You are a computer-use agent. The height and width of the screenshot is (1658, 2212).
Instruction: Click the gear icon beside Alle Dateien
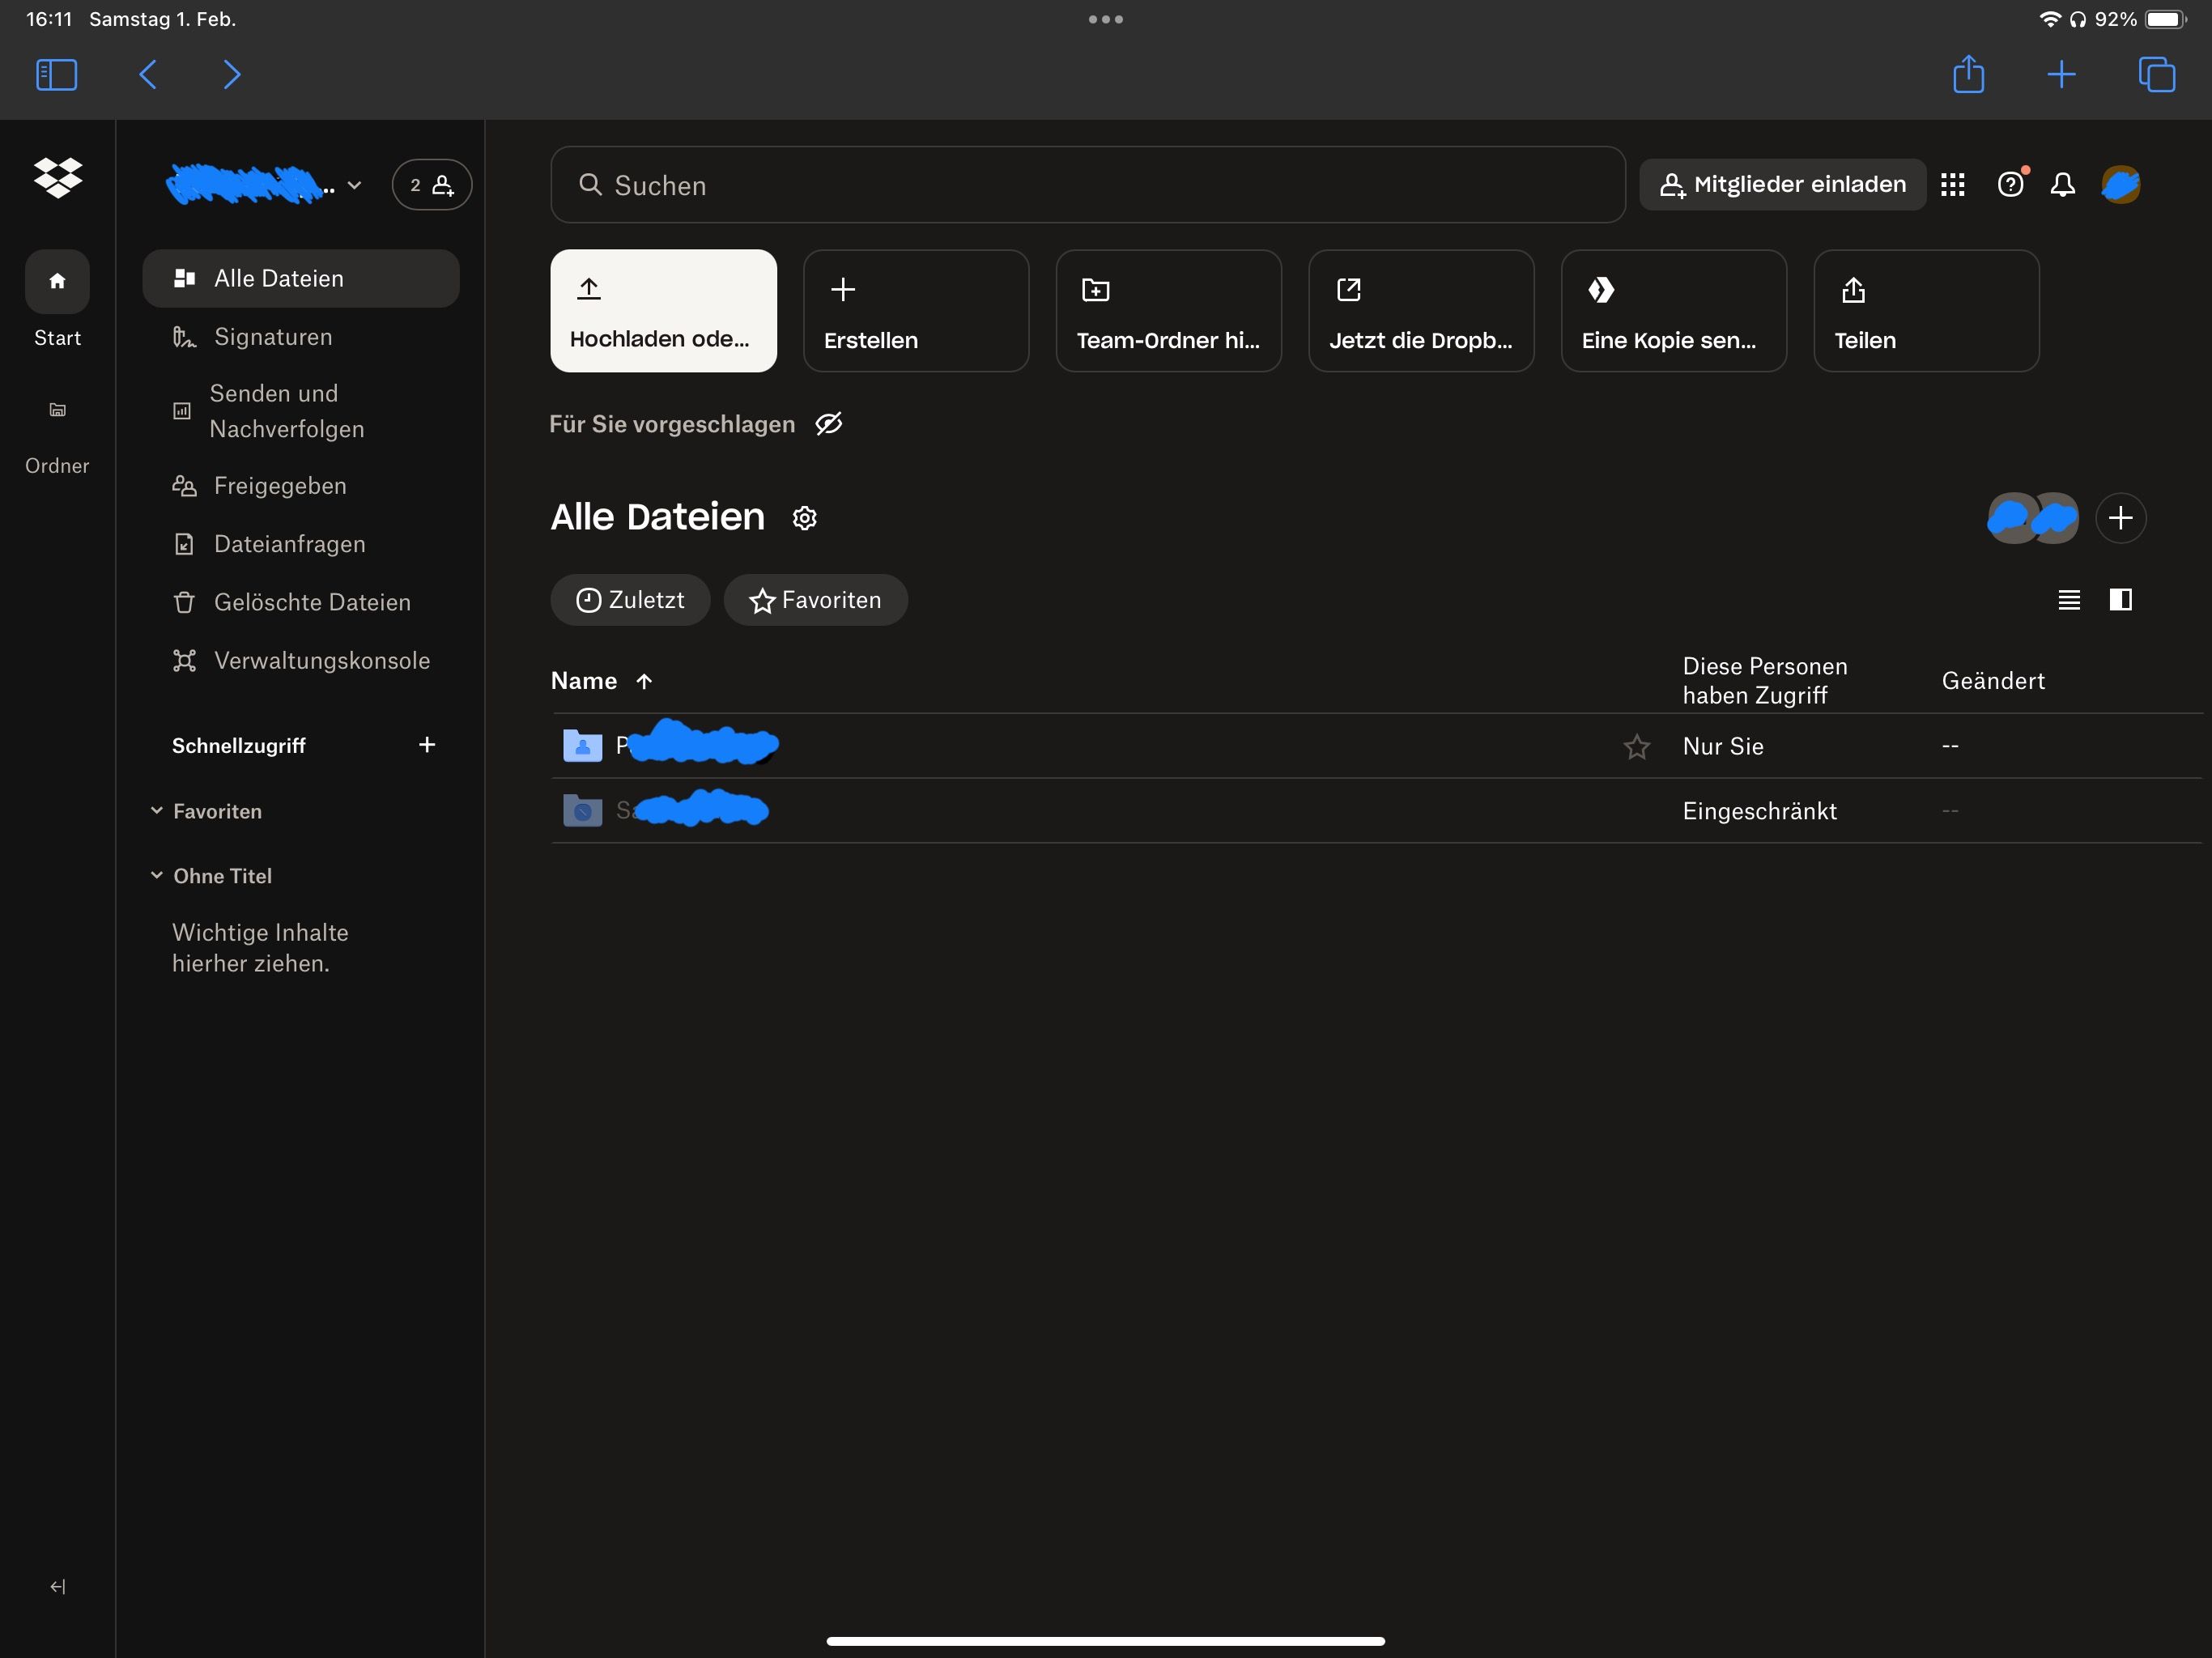(x=805, y=518)
